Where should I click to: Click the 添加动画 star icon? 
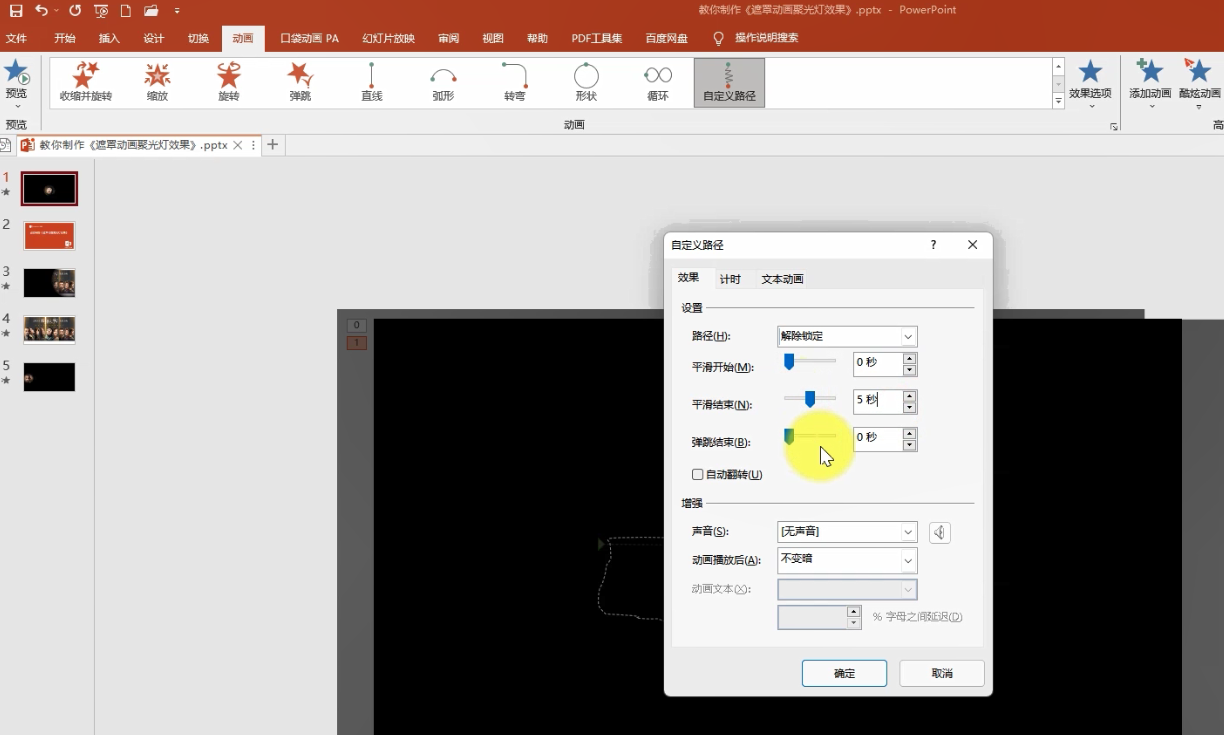point(1149,73)
